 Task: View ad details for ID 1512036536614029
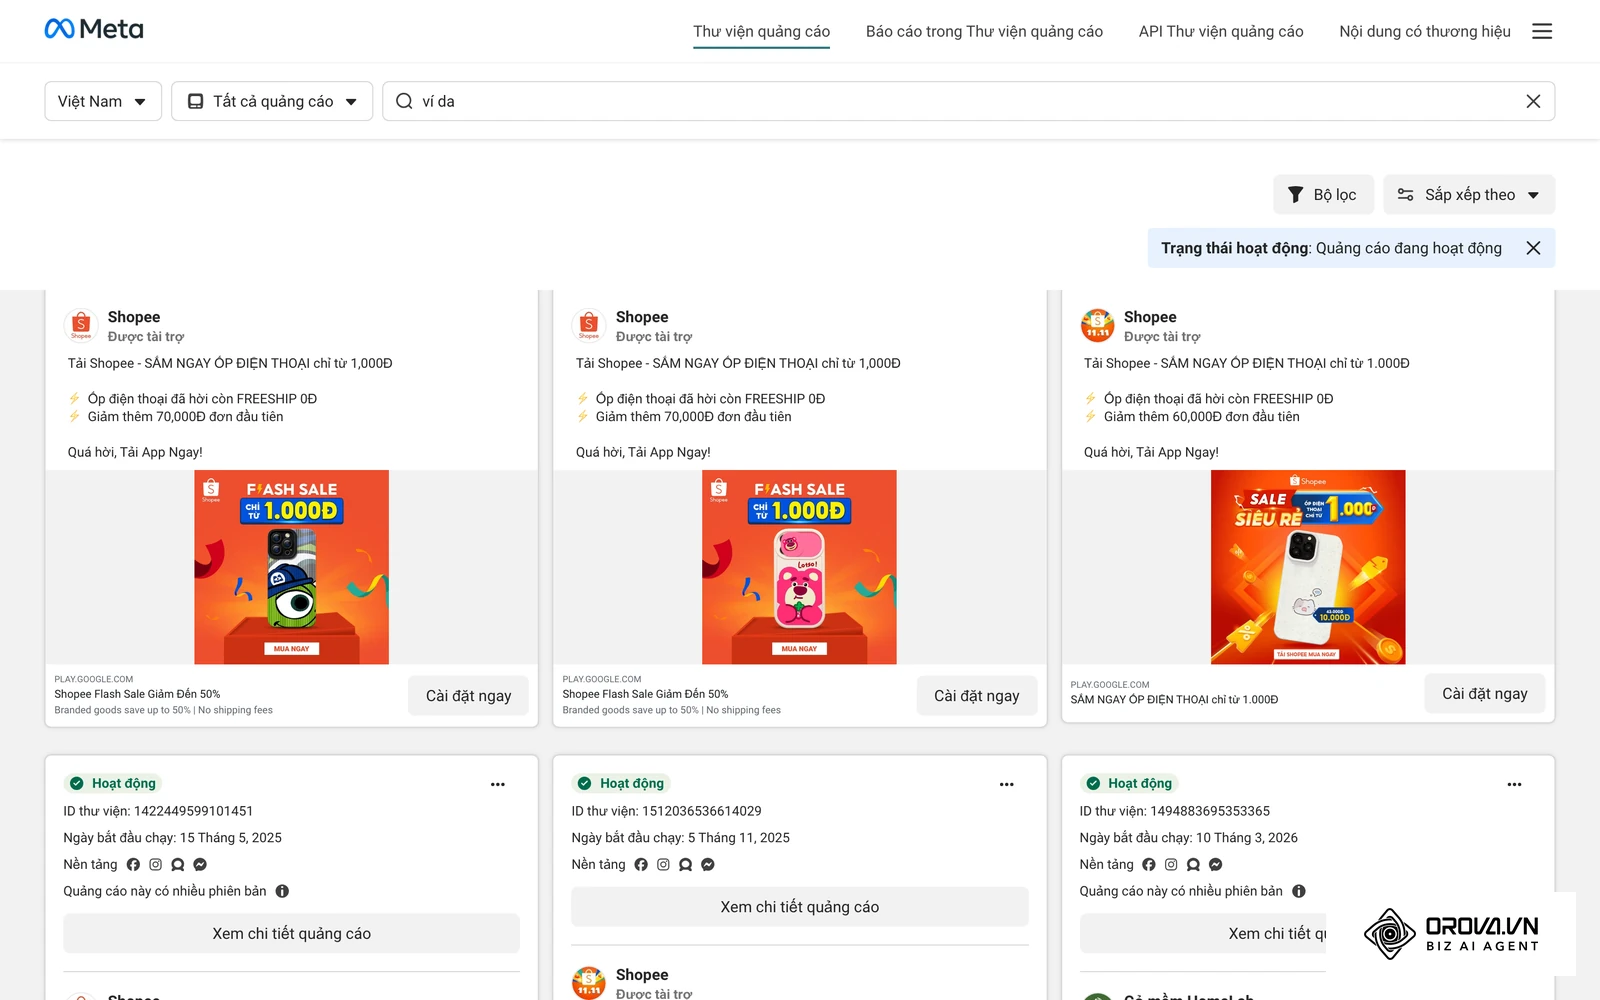(x=800, y=907)
